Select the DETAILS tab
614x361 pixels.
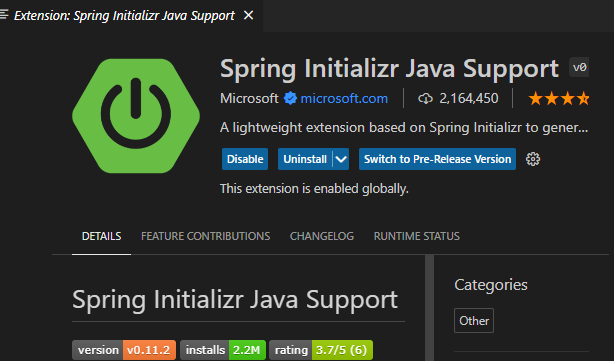coord(101,236)
